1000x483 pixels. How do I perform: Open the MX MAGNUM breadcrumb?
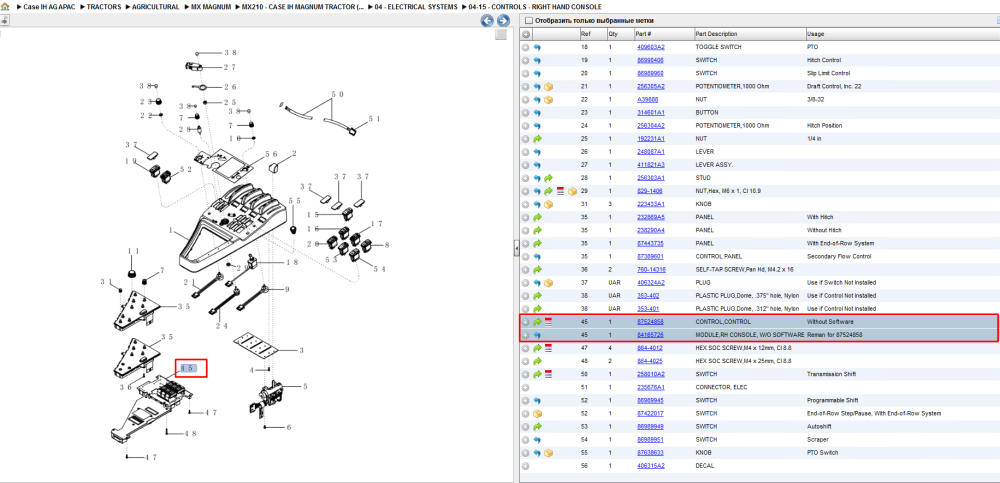click(211, 7)
